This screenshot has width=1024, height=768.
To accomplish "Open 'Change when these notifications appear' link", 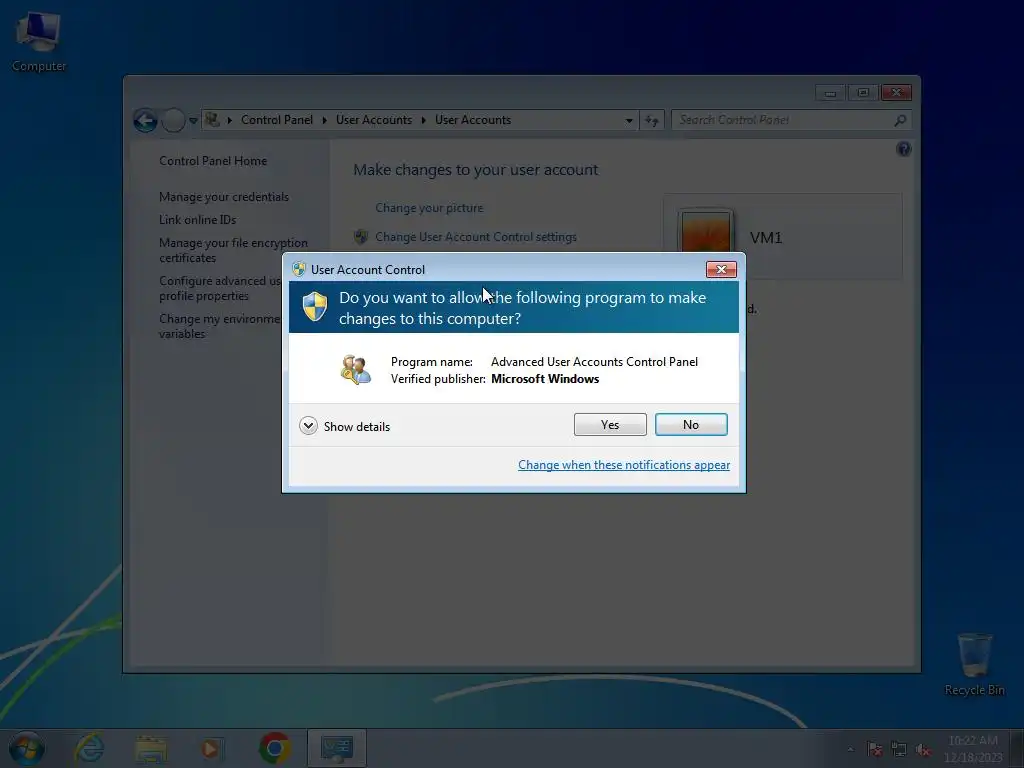I will point(624,465).
